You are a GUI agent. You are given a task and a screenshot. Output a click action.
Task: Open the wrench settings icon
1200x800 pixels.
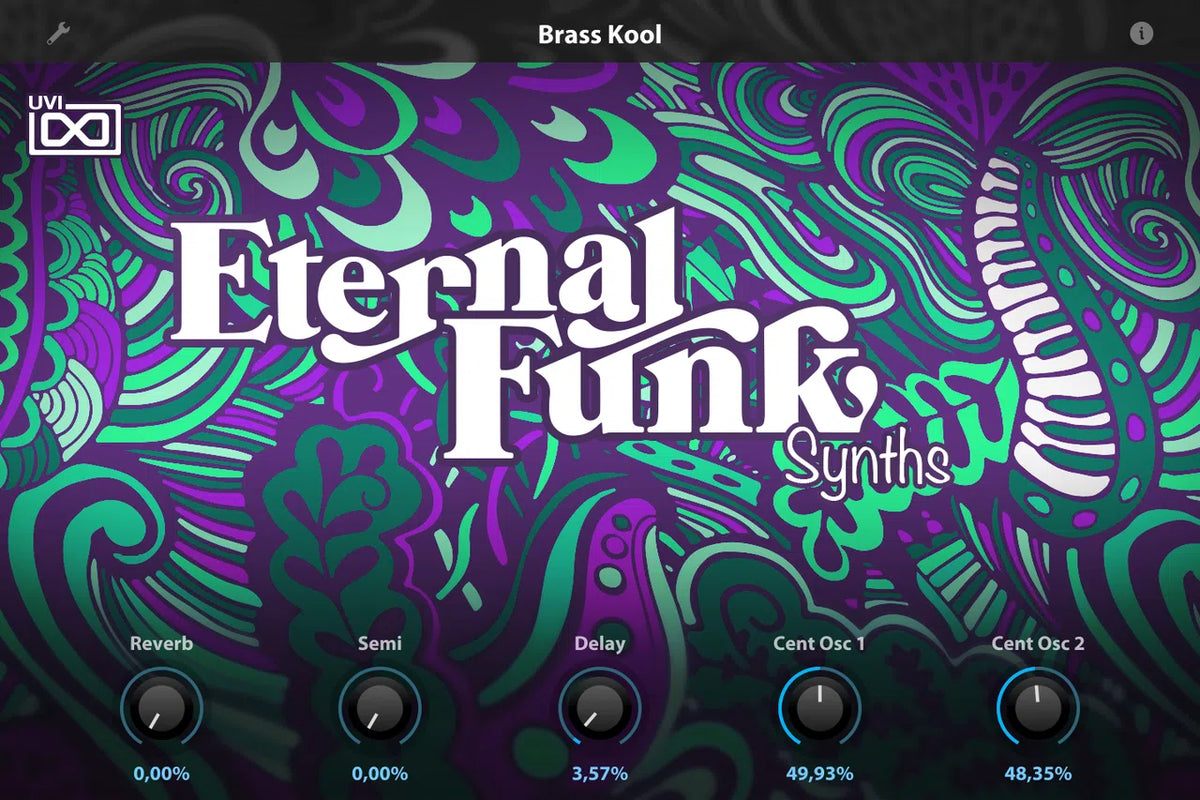(57, 33)
